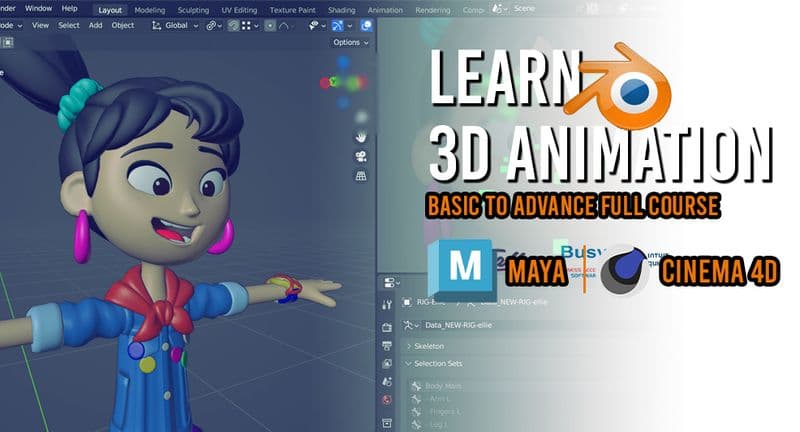Open the Options dropdown
The height and width of the screenshot is (432, 800).
coord(351,42)
